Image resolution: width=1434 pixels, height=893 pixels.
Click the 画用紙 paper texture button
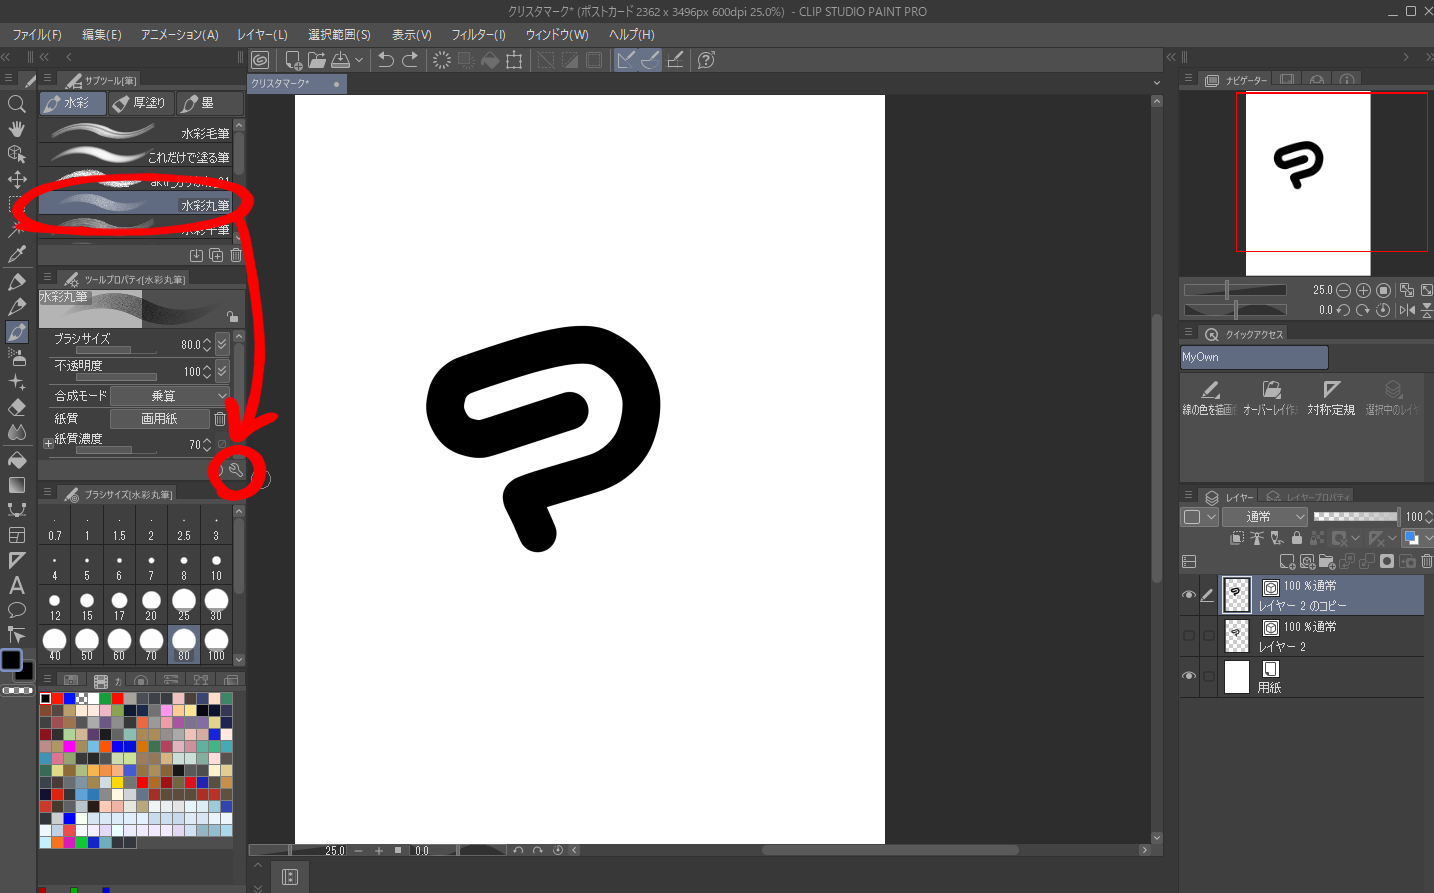[x=160, y=419]
